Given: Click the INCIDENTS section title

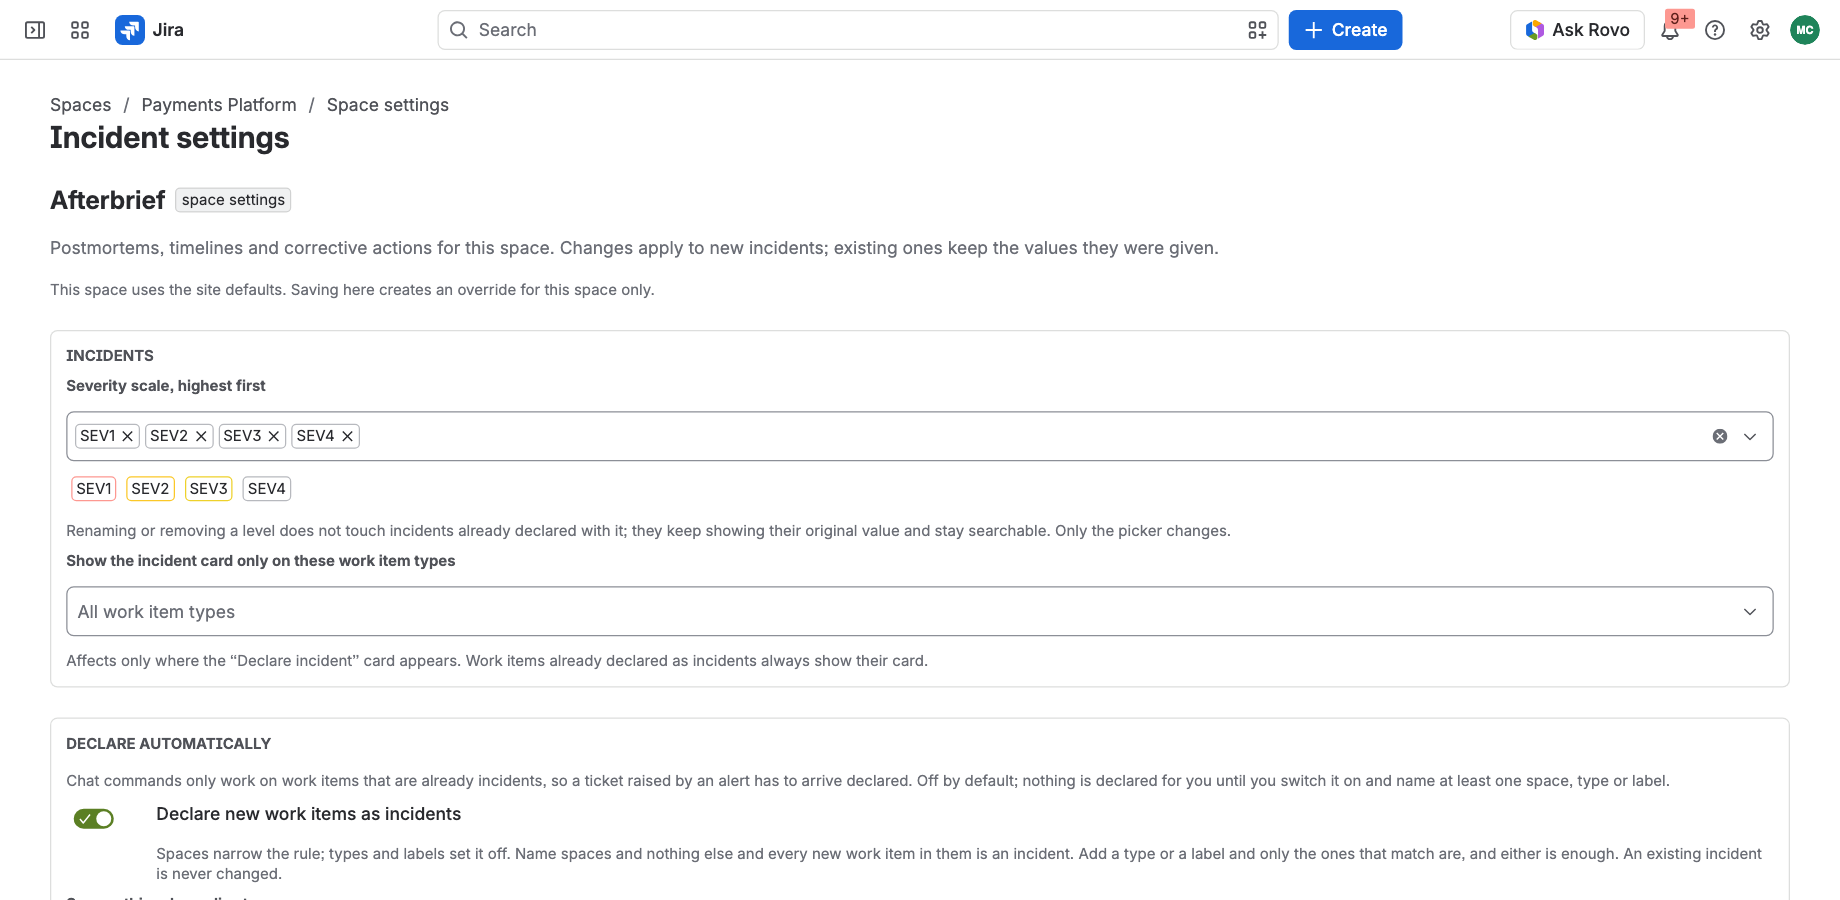Looking at the screenshot, I should 110,356.
